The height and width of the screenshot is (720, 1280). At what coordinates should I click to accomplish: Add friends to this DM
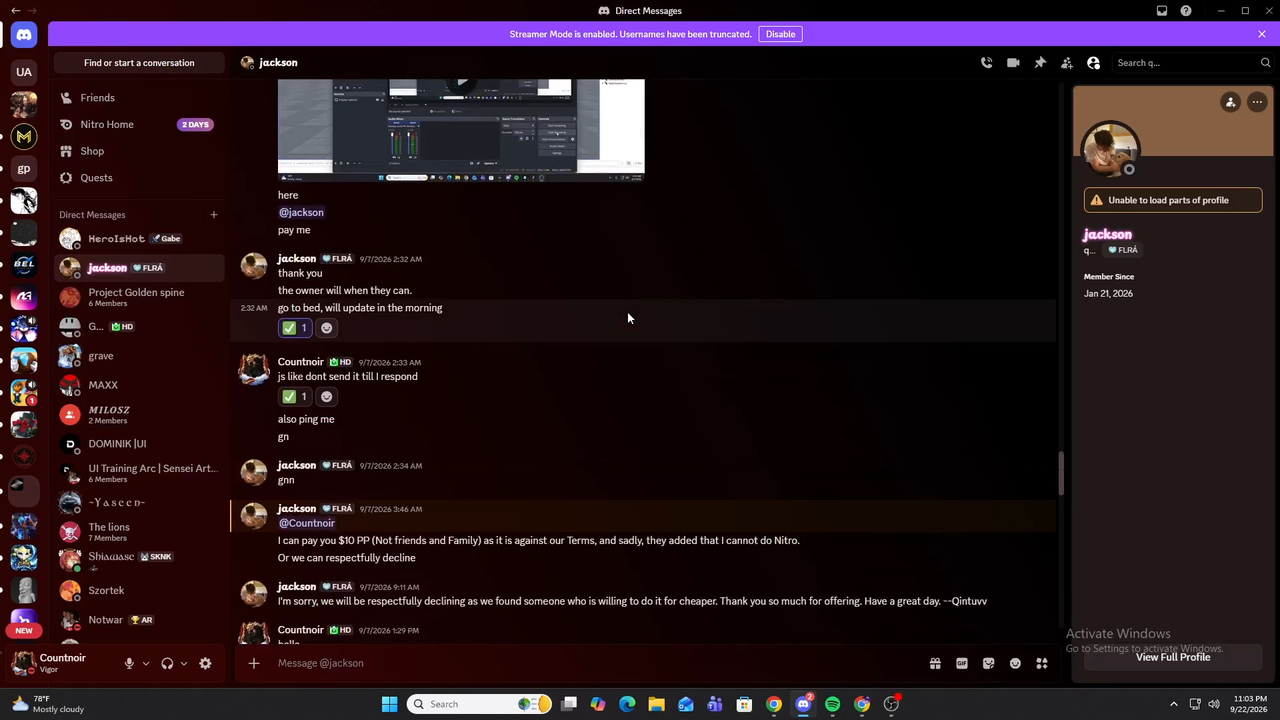point(1067,63)
